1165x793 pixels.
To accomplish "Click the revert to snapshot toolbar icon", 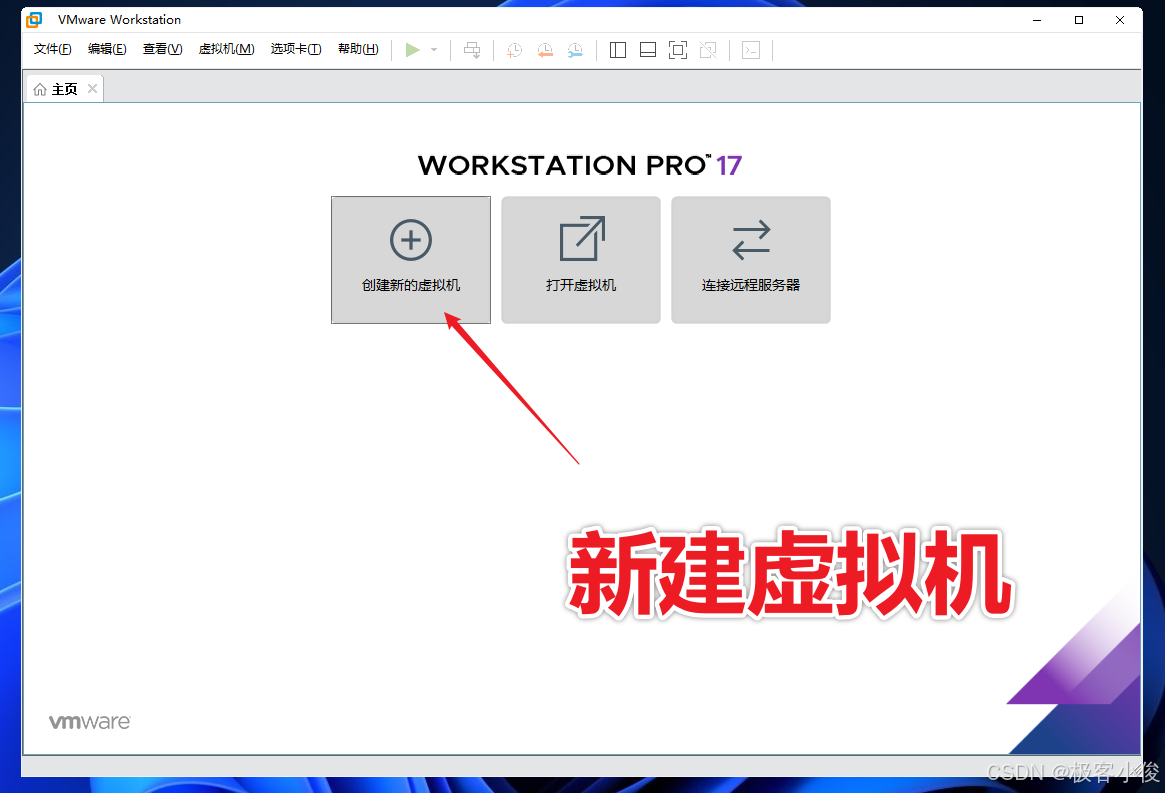I will point(545,50).
